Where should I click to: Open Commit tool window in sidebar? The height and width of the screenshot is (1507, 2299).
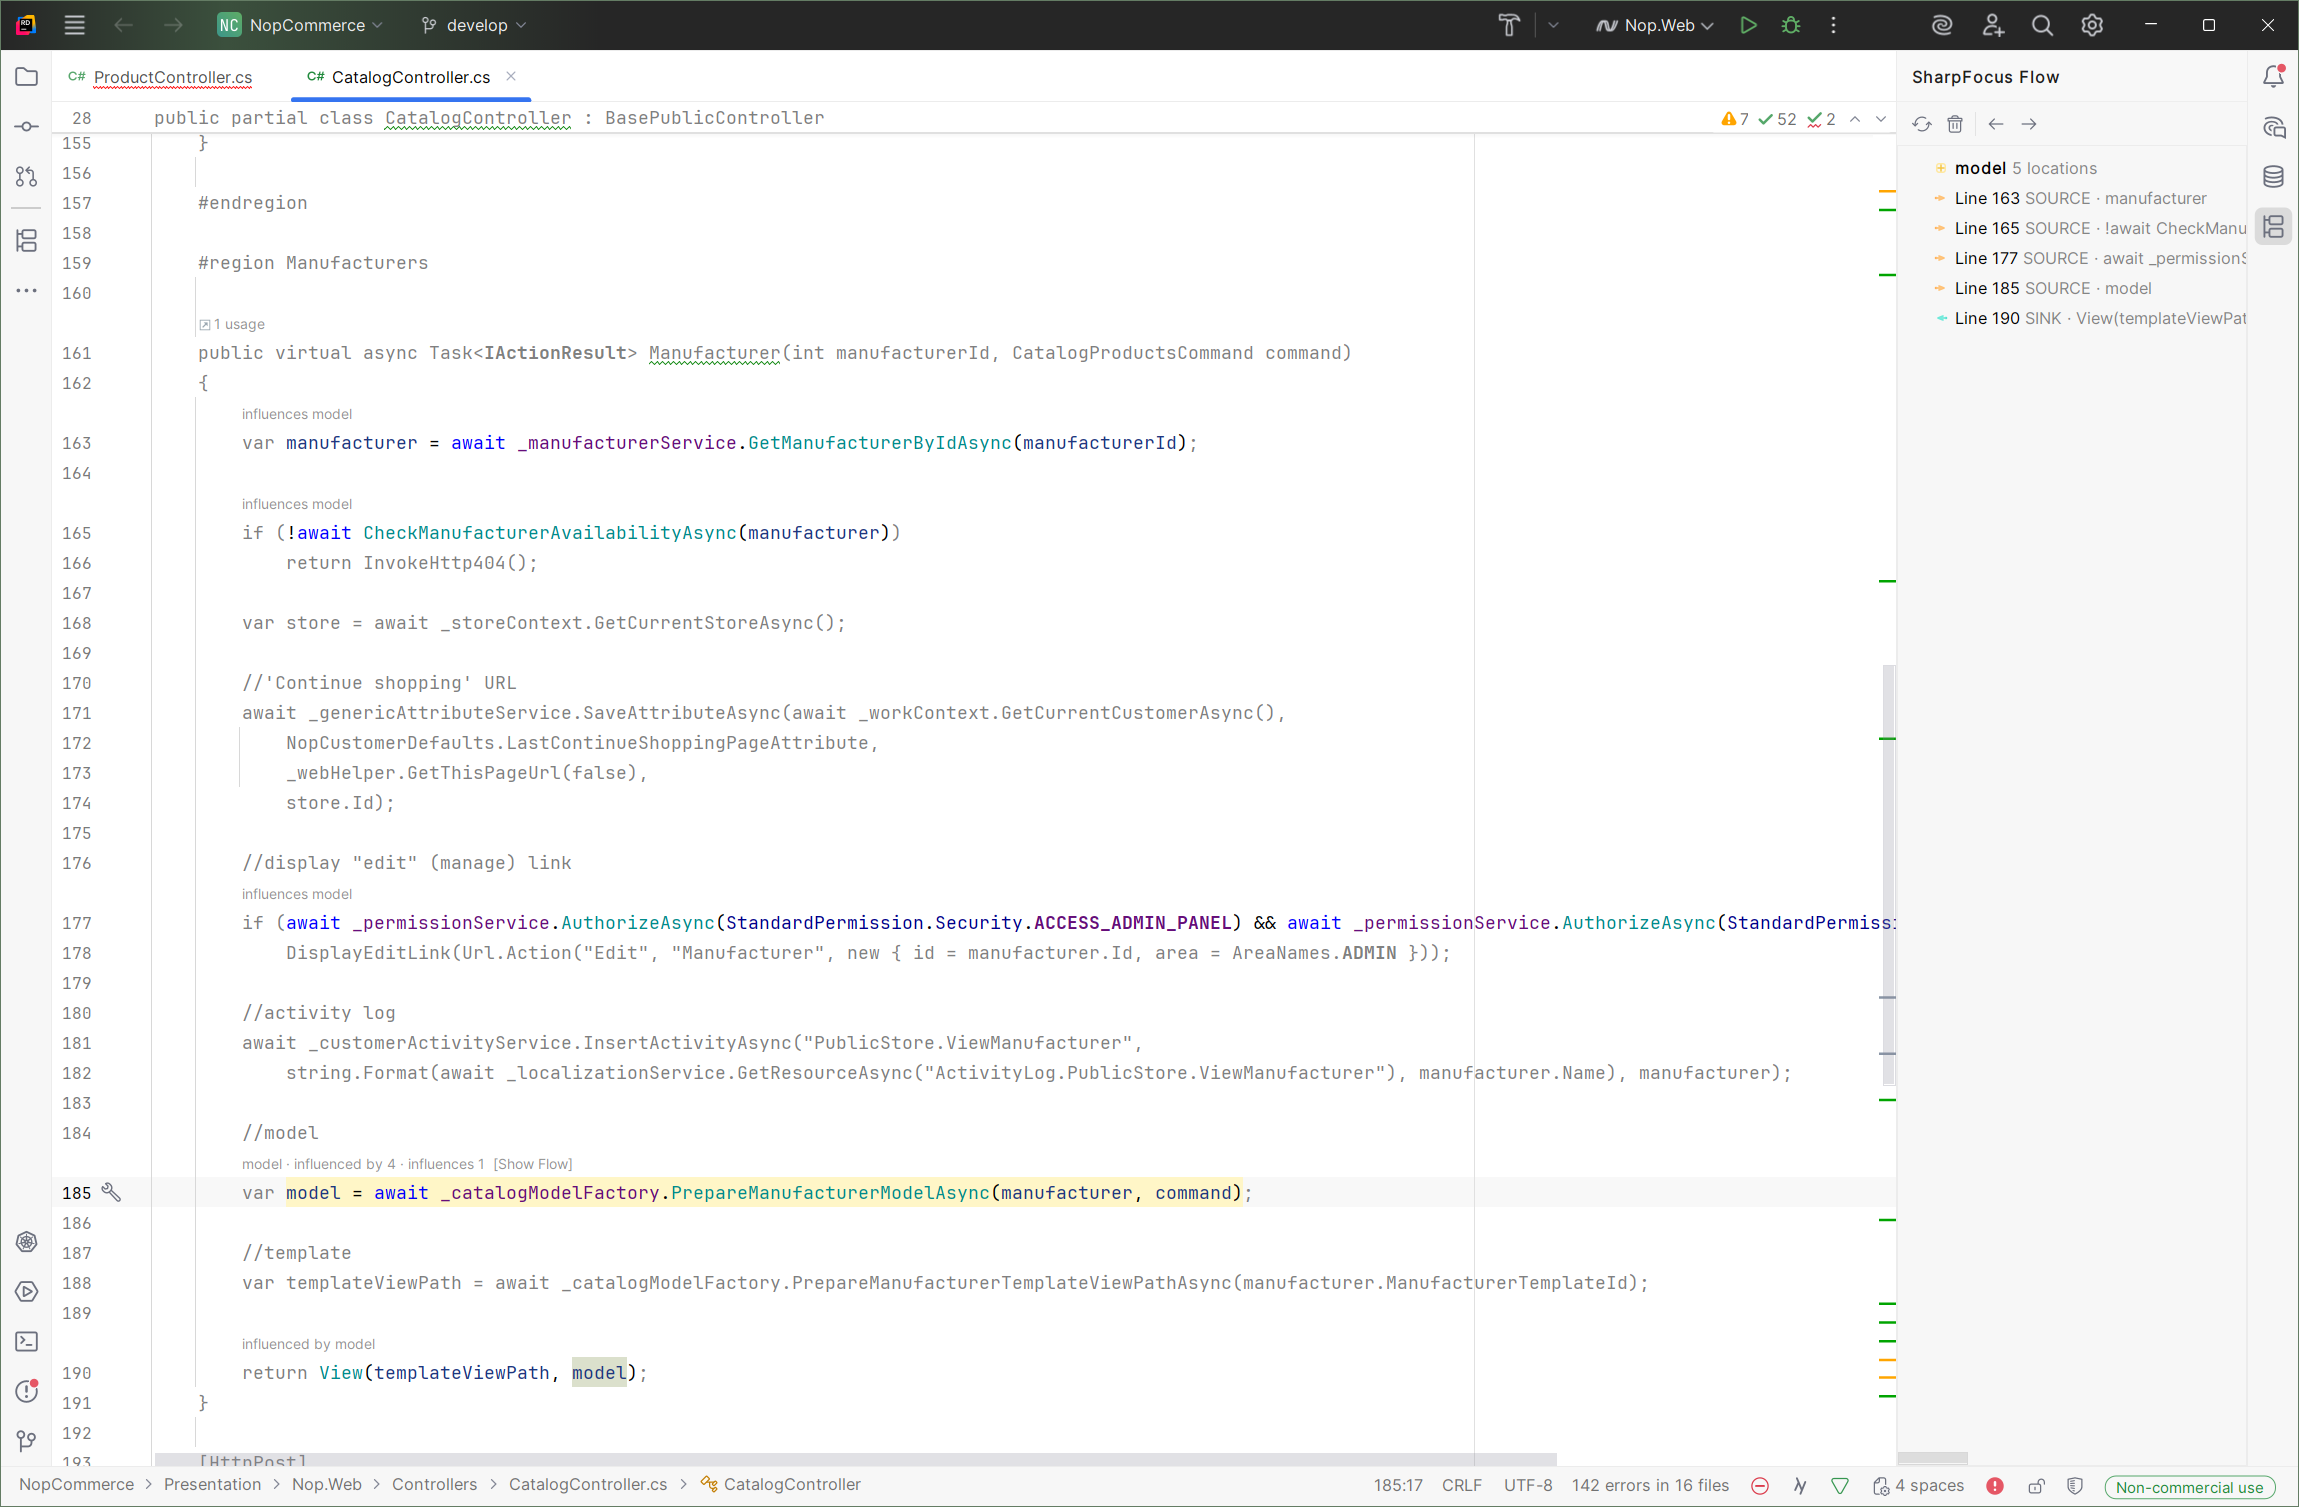coord(27,127)
